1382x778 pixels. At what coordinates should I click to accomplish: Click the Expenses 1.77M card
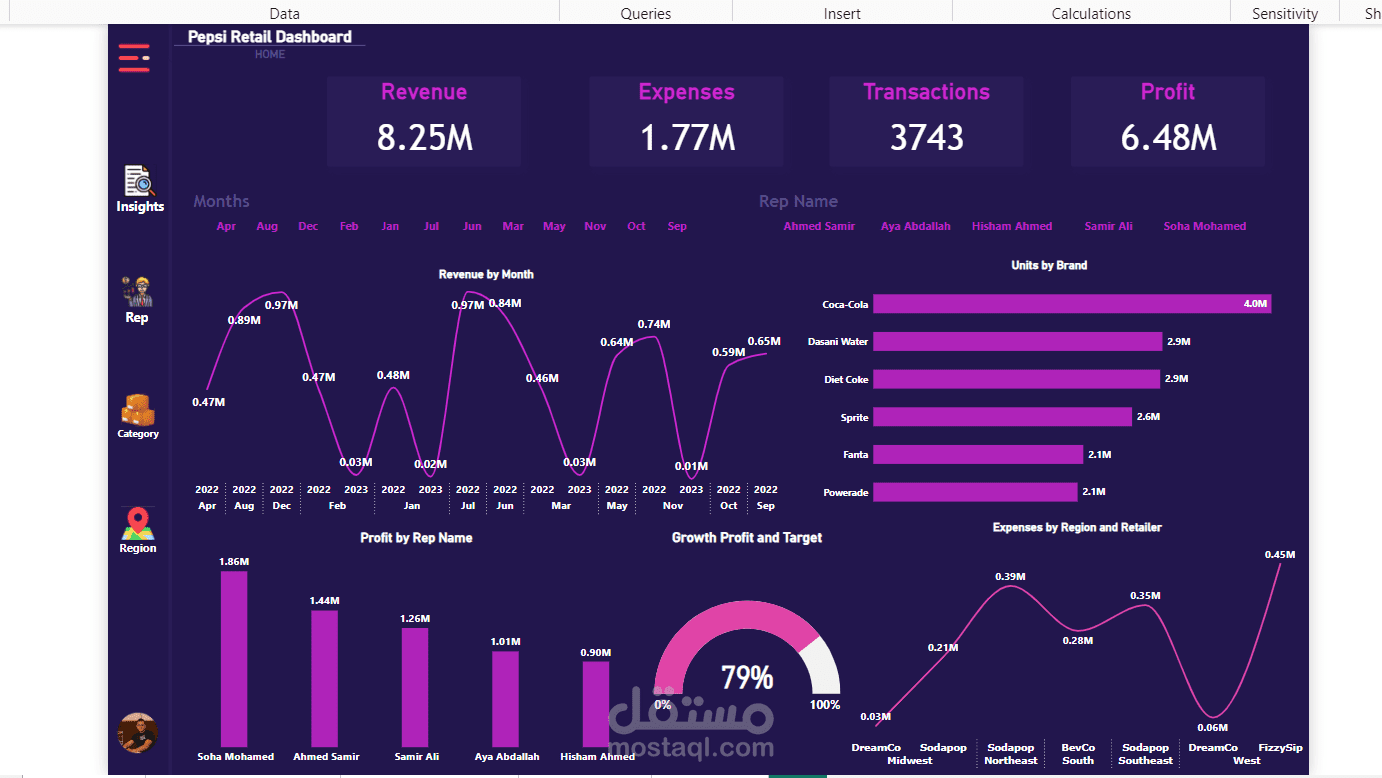[686, 121]
